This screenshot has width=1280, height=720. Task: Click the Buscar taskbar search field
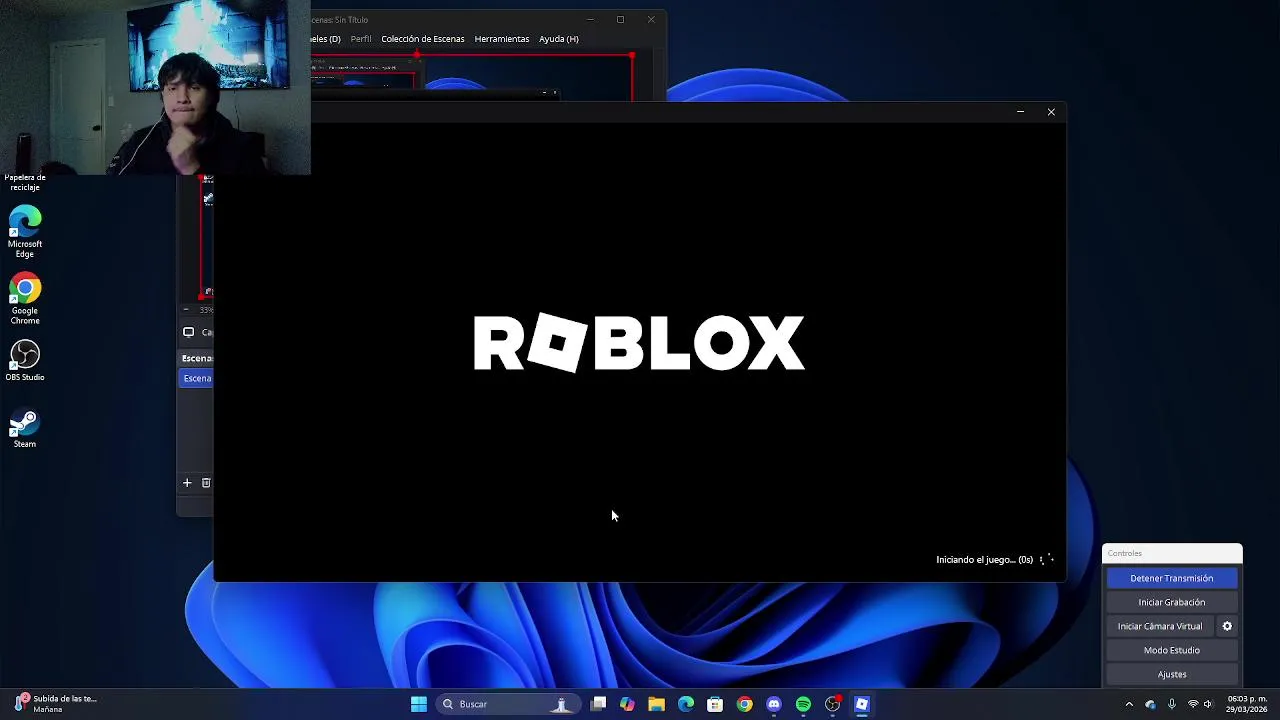[x=508, y=704]
